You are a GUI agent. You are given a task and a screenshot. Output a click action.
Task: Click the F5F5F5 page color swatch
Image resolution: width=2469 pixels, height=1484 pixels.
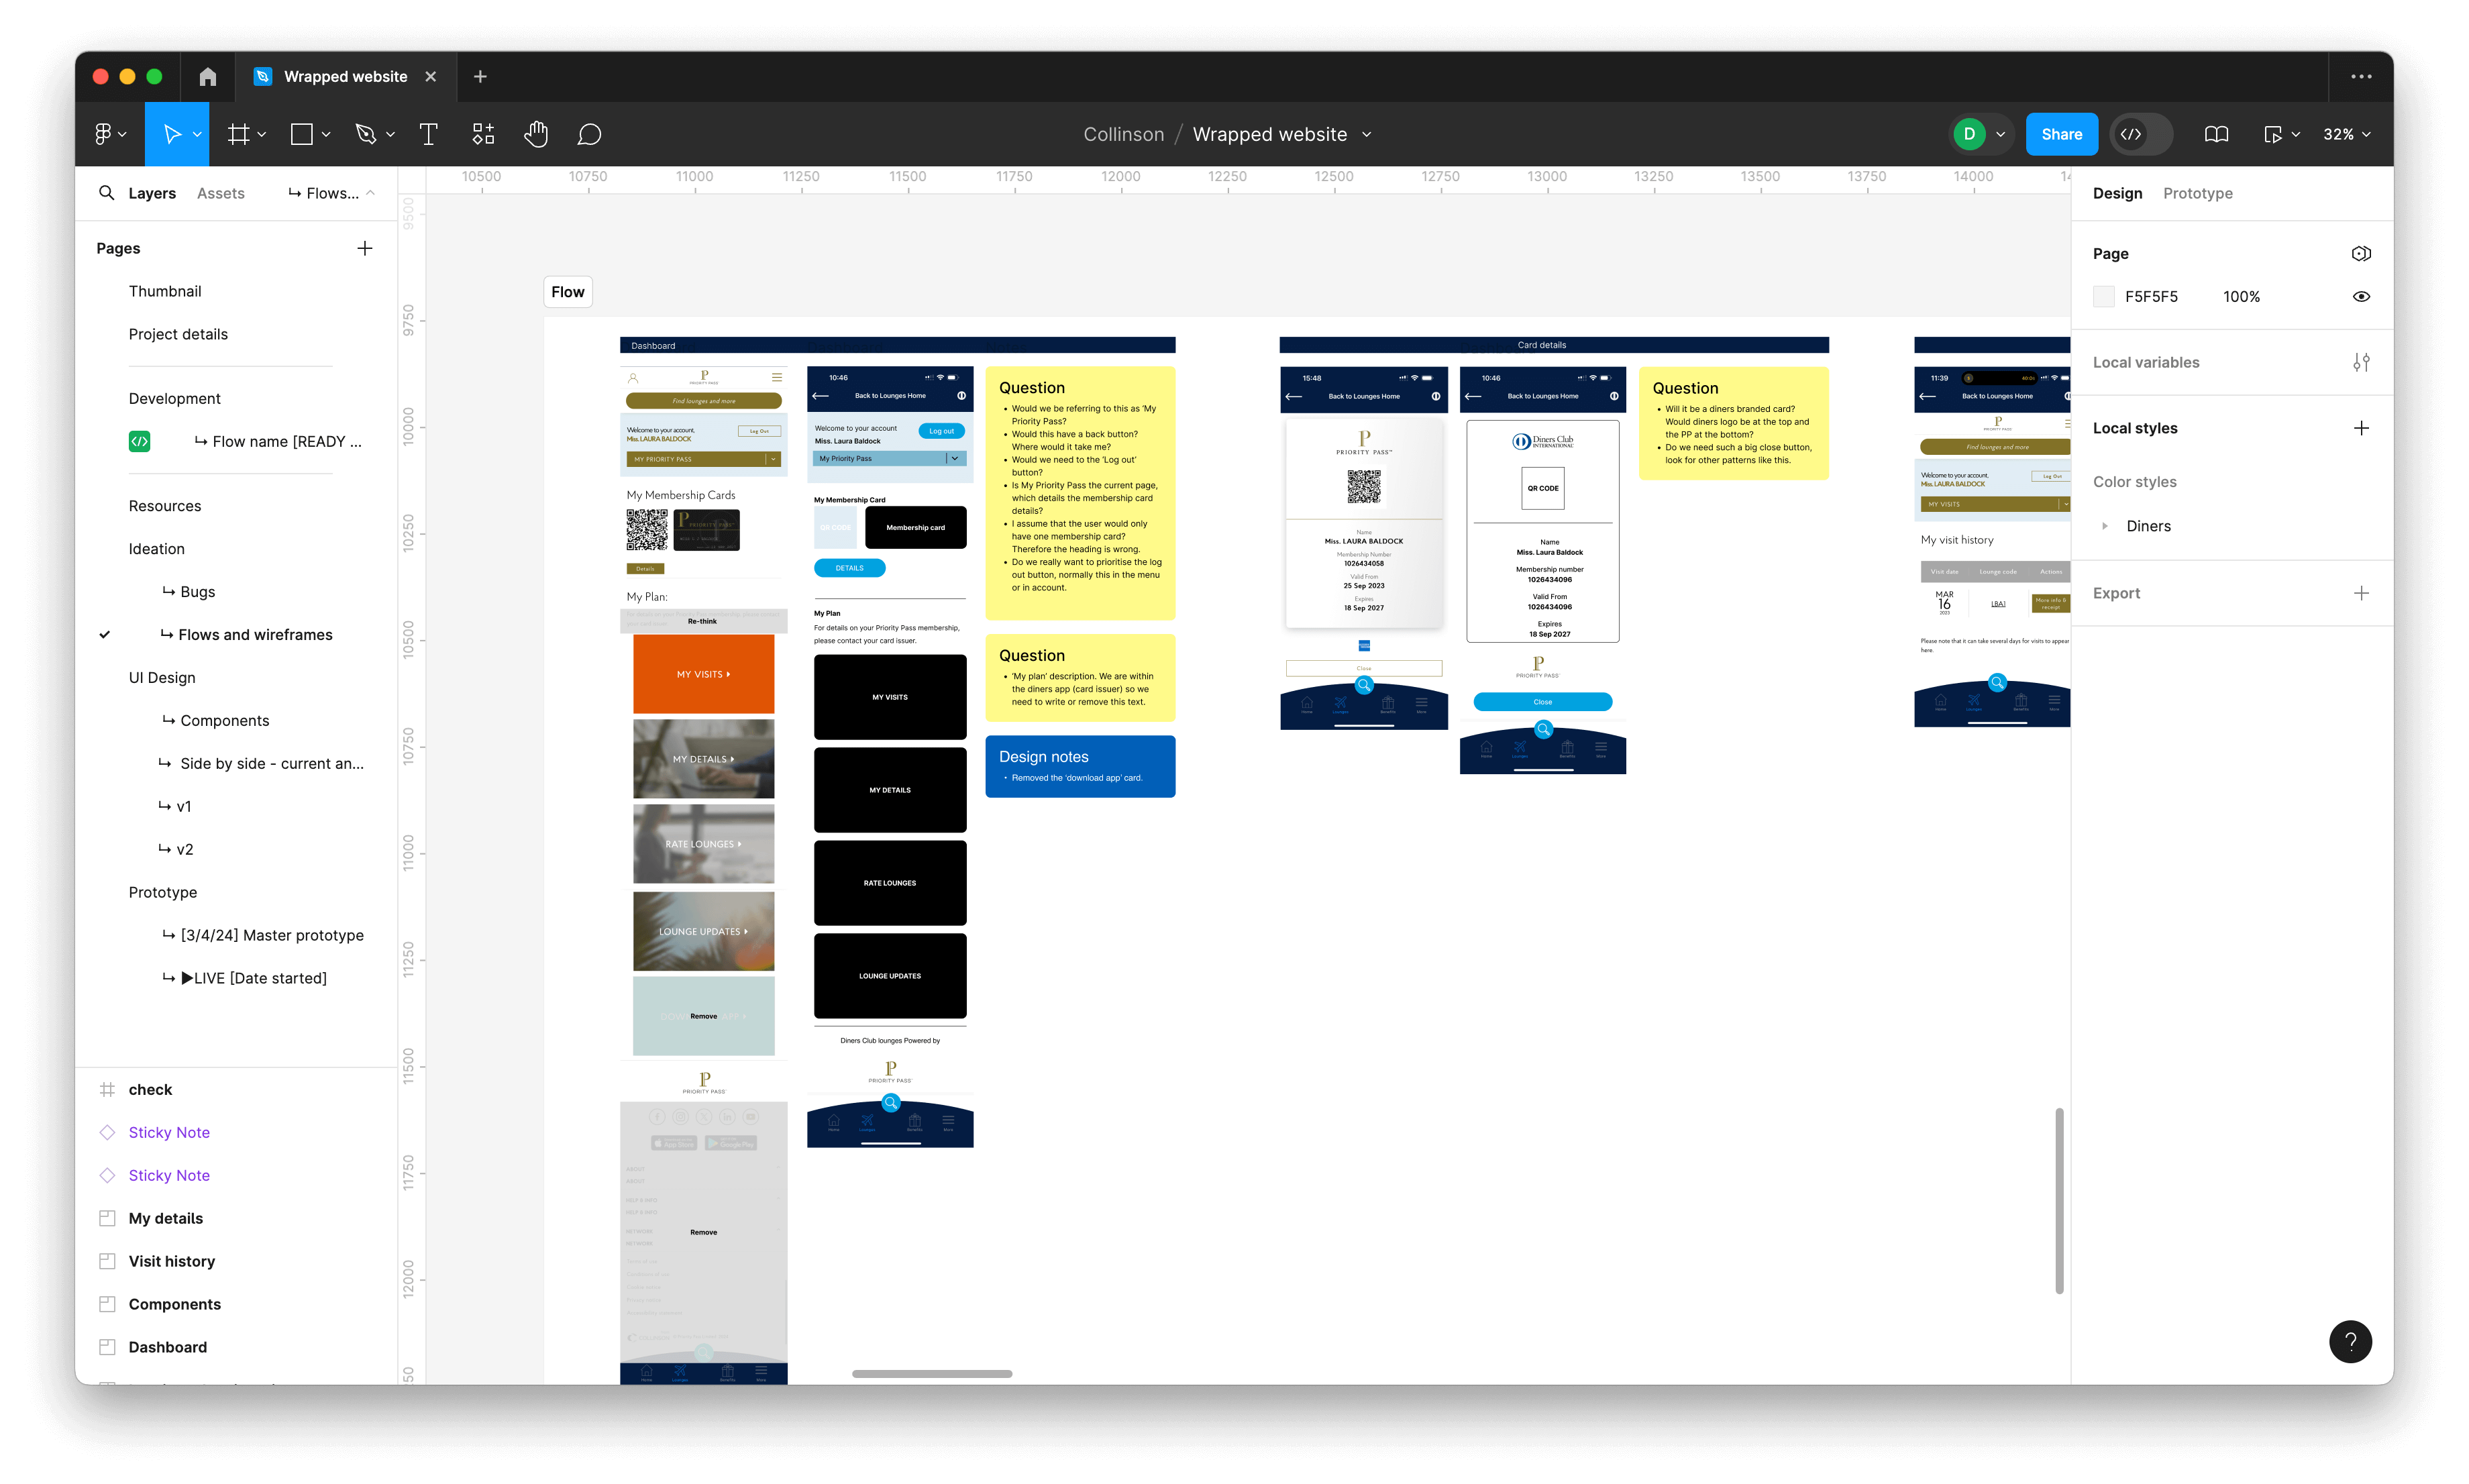[x=2104, y=296]
